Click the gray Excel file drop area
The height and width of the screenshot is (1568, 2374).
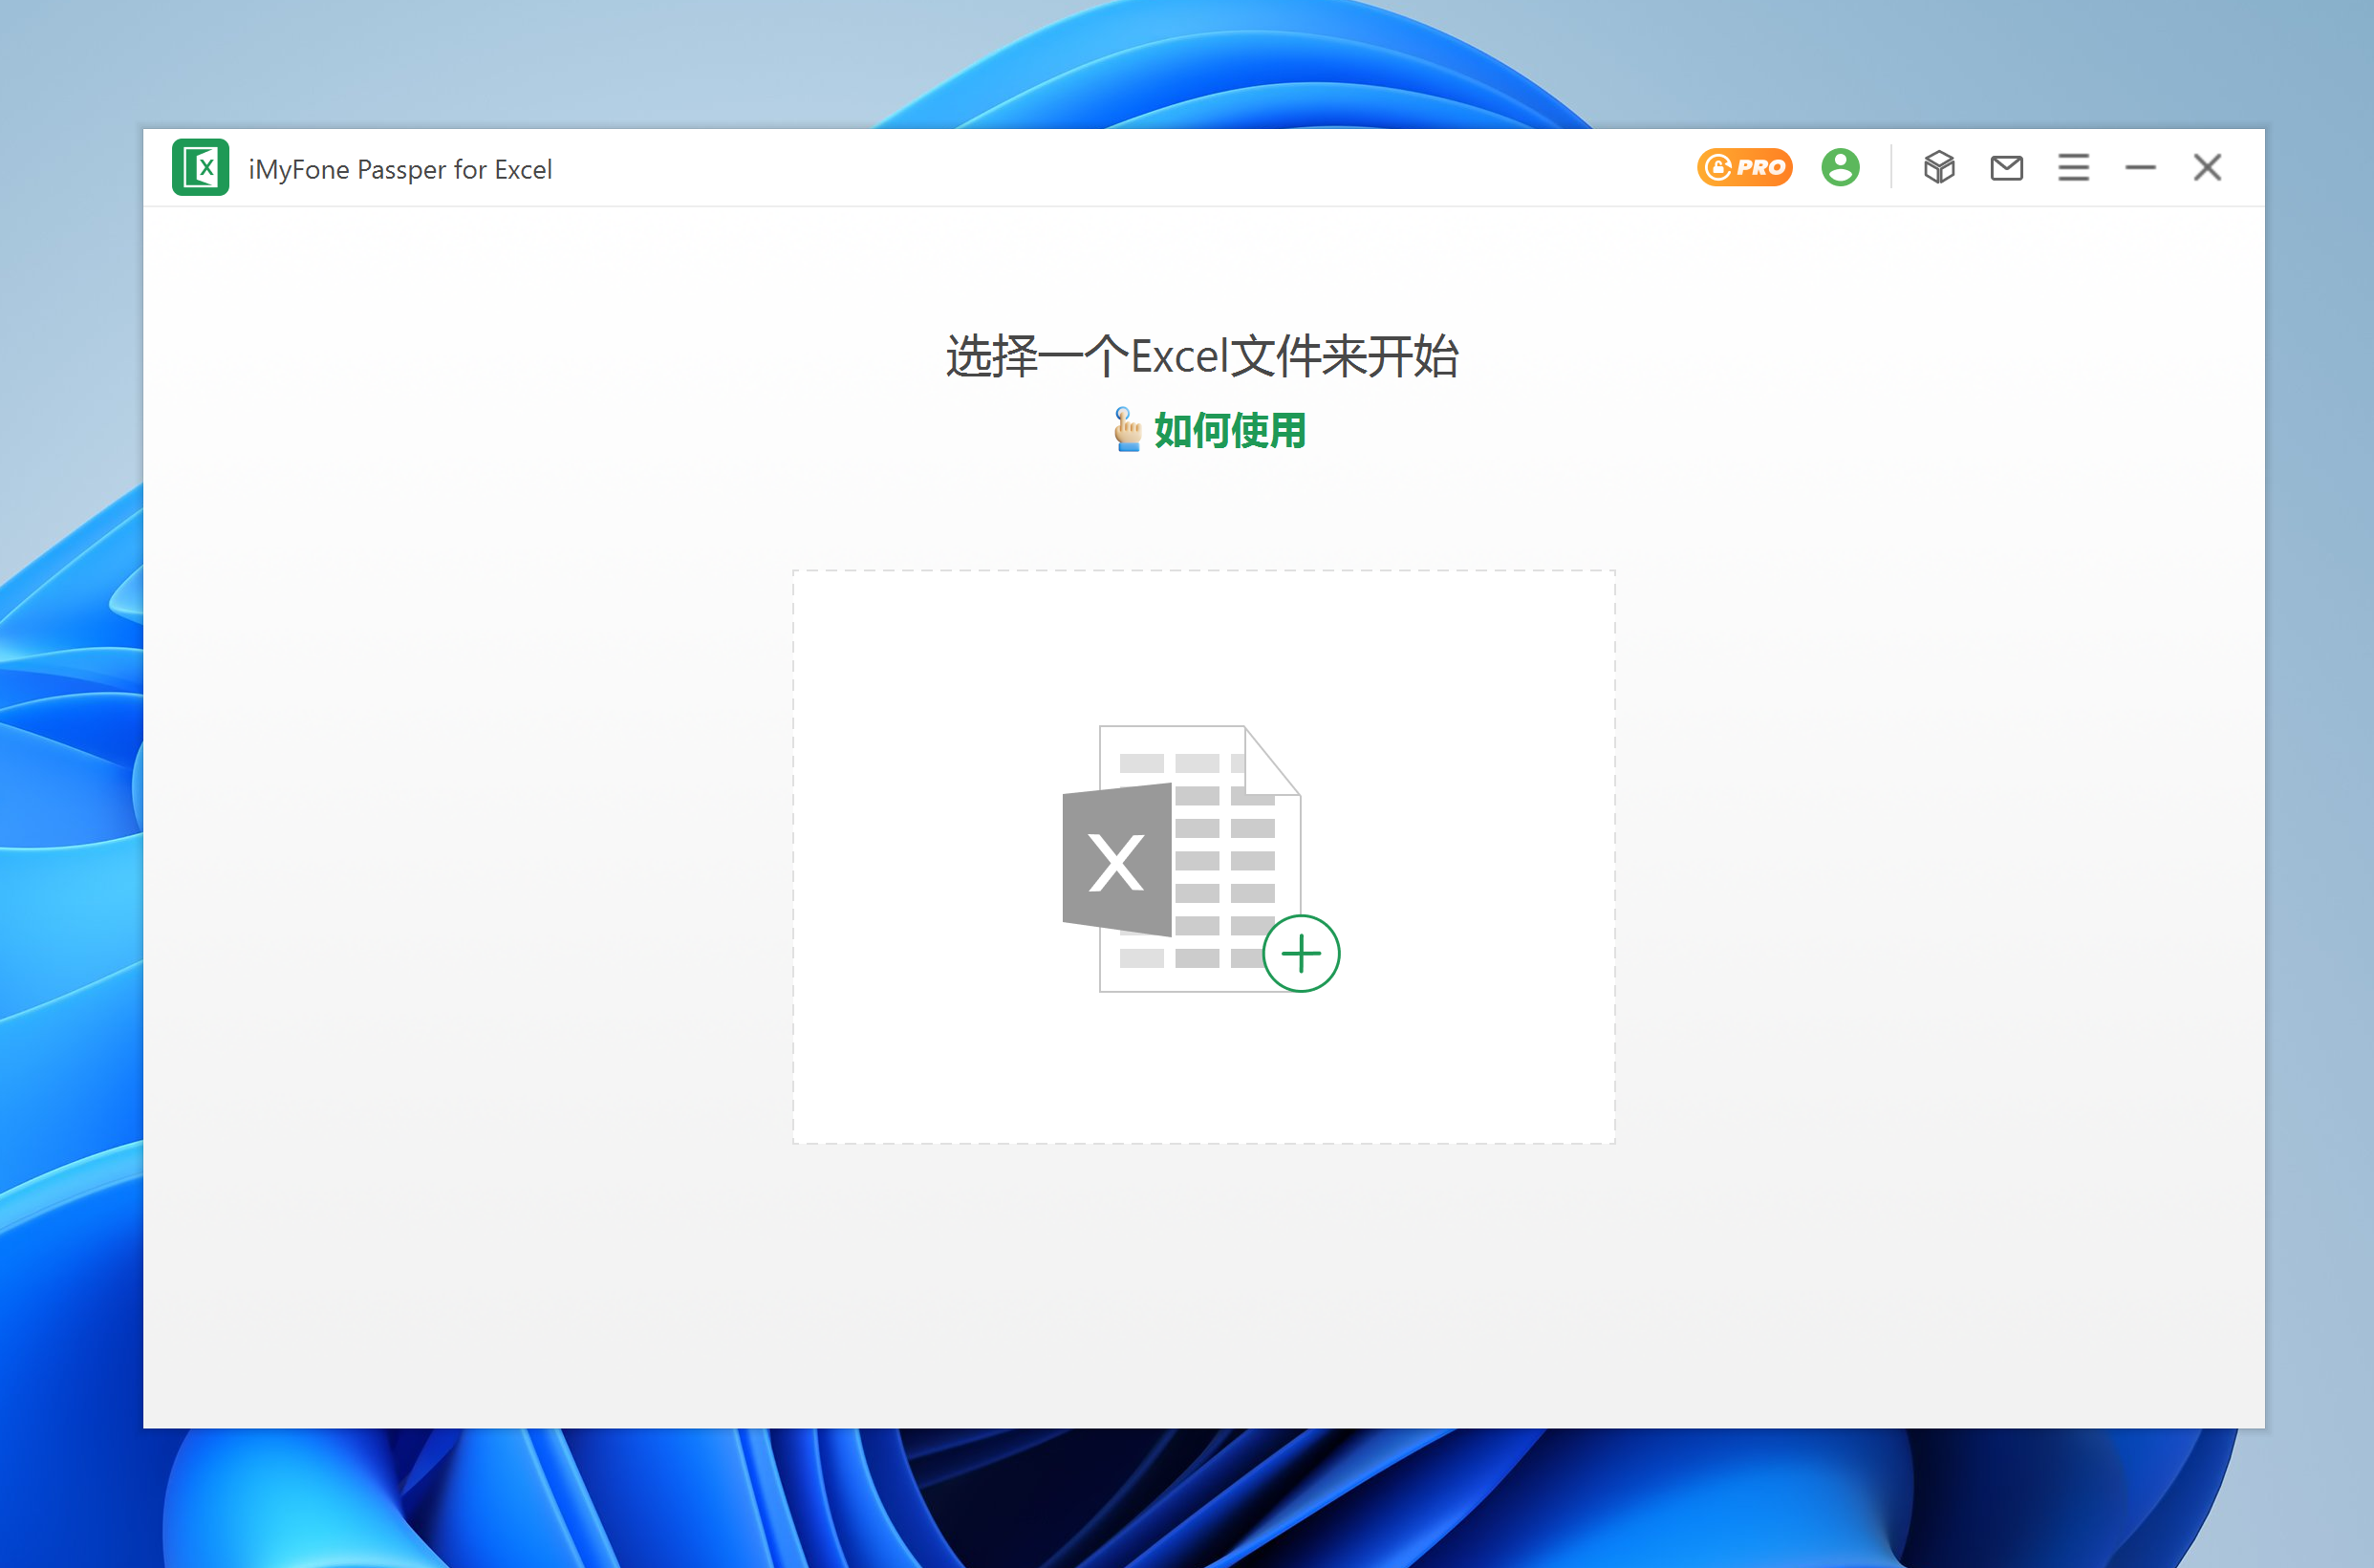1203,857
